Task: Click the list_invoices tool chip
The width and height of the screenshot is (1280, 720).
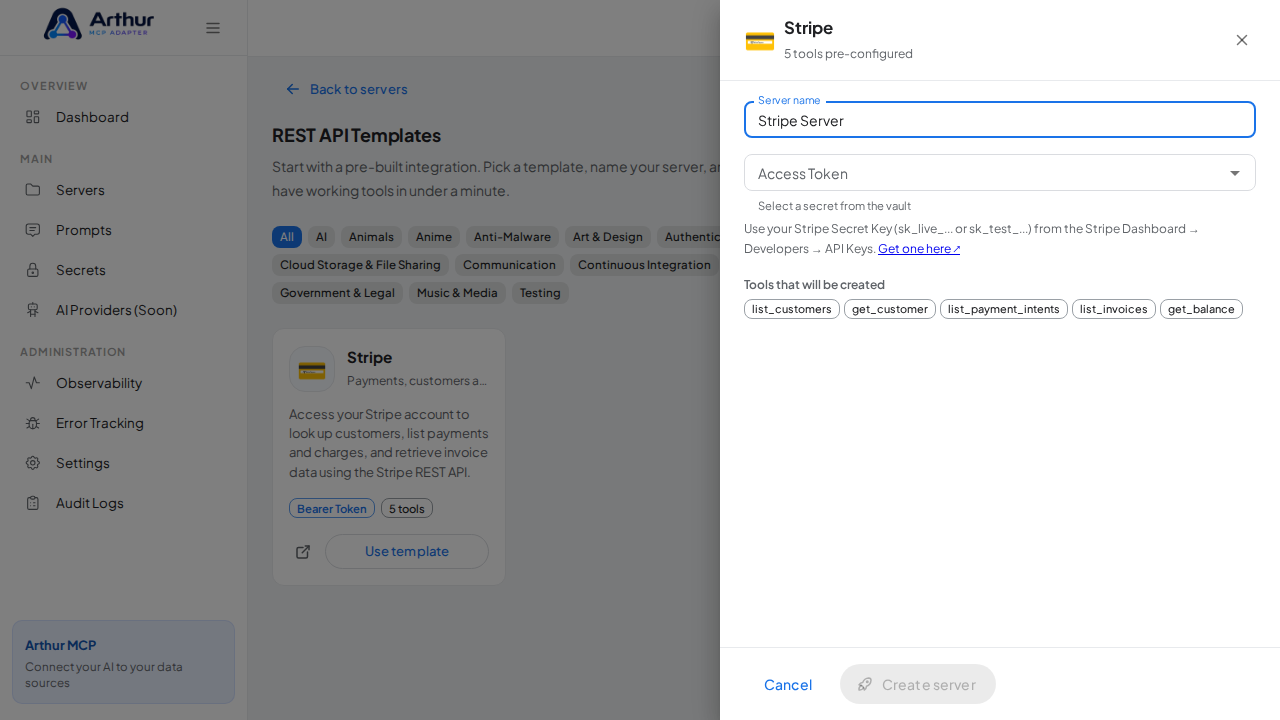Action: pos(1114,309)
